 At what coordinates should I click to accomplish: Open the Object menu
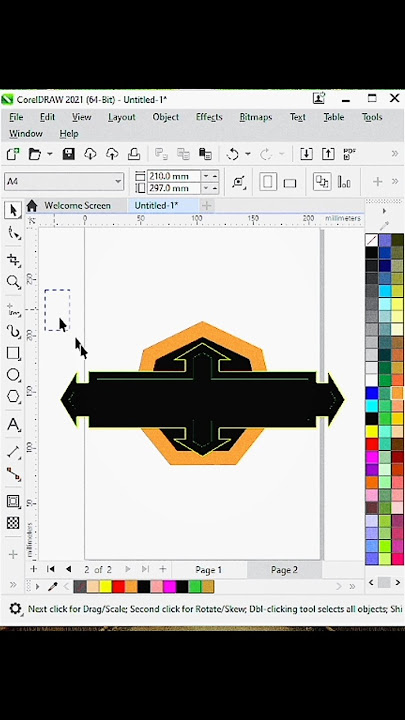coord(166,117)
